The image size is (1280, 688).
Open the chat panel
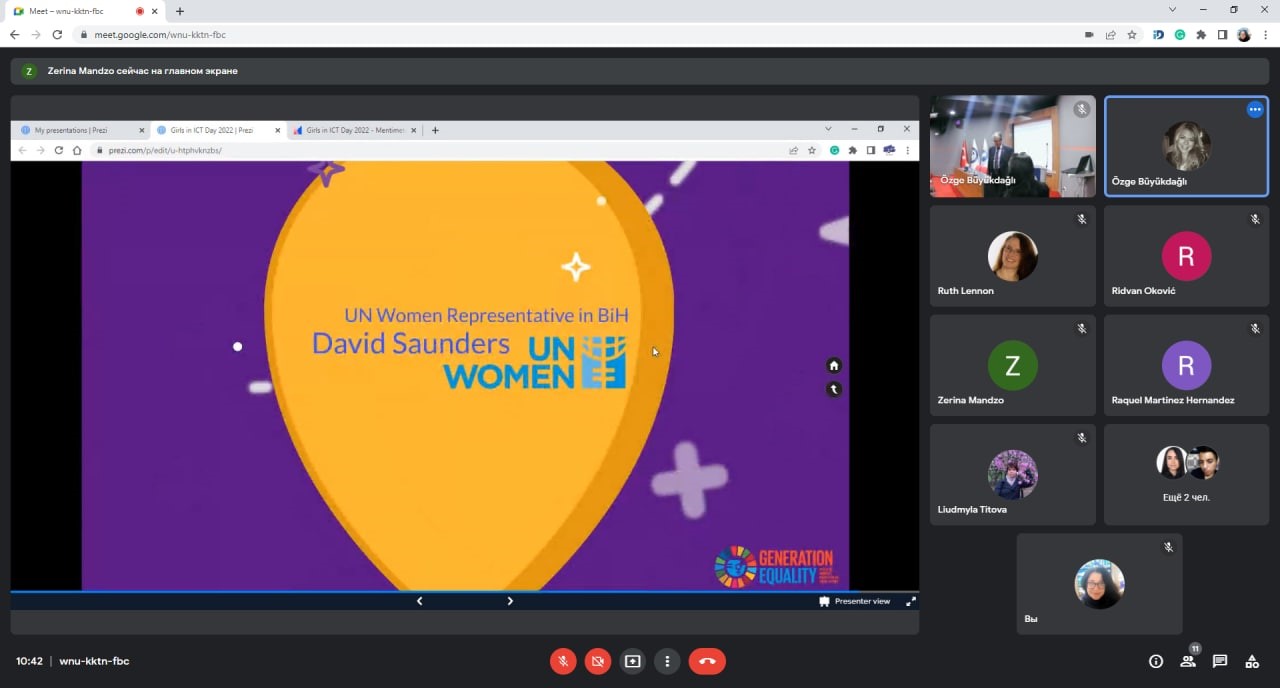pos(1220,661)
